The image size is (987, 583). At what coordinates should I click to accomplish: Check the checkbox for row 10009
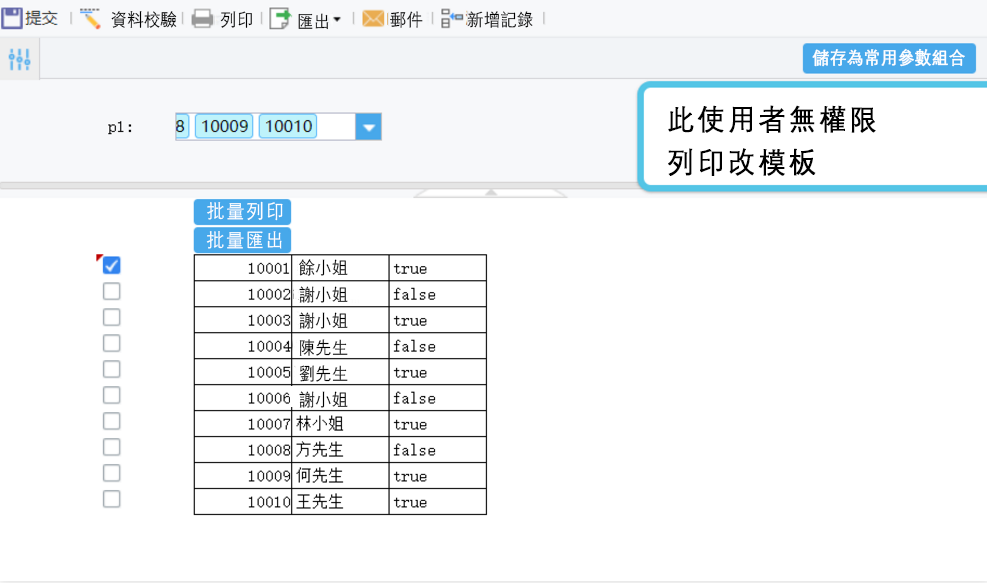point(111,473)
